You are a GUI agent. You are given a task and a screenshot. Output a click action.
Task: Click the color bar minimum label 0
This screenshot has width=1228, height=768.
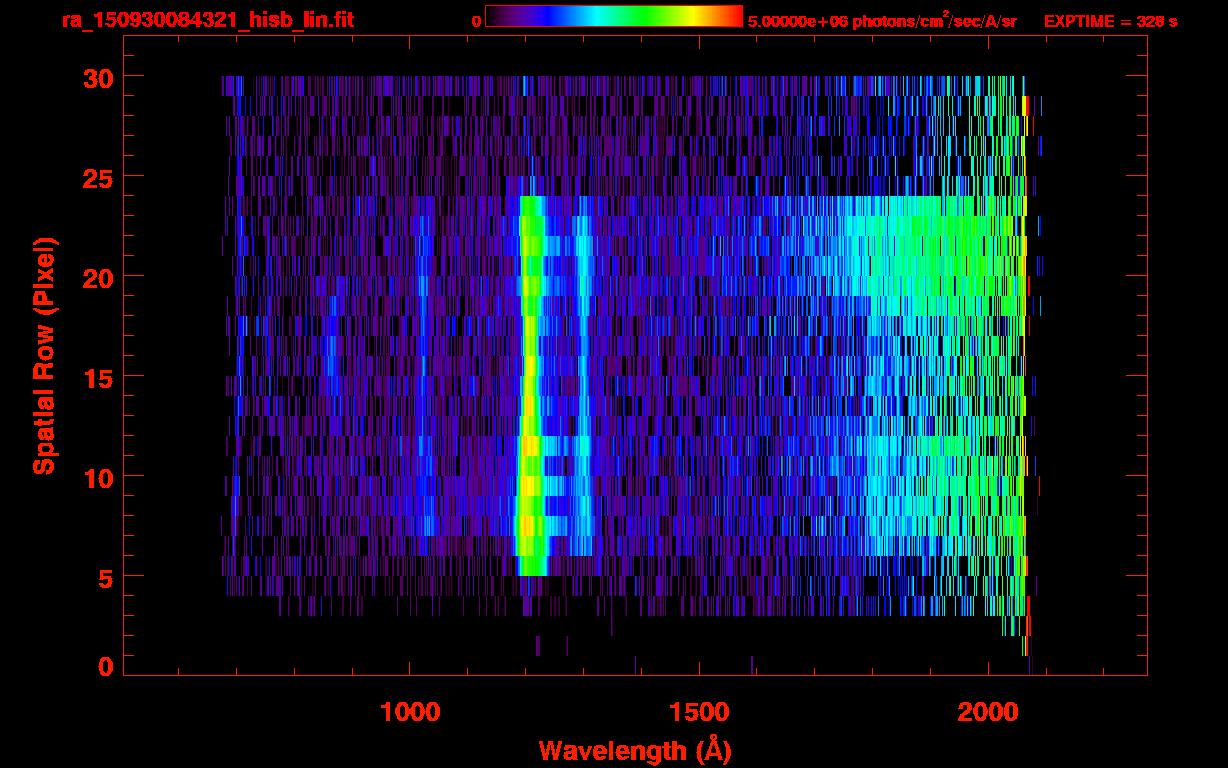coord(476,21)
